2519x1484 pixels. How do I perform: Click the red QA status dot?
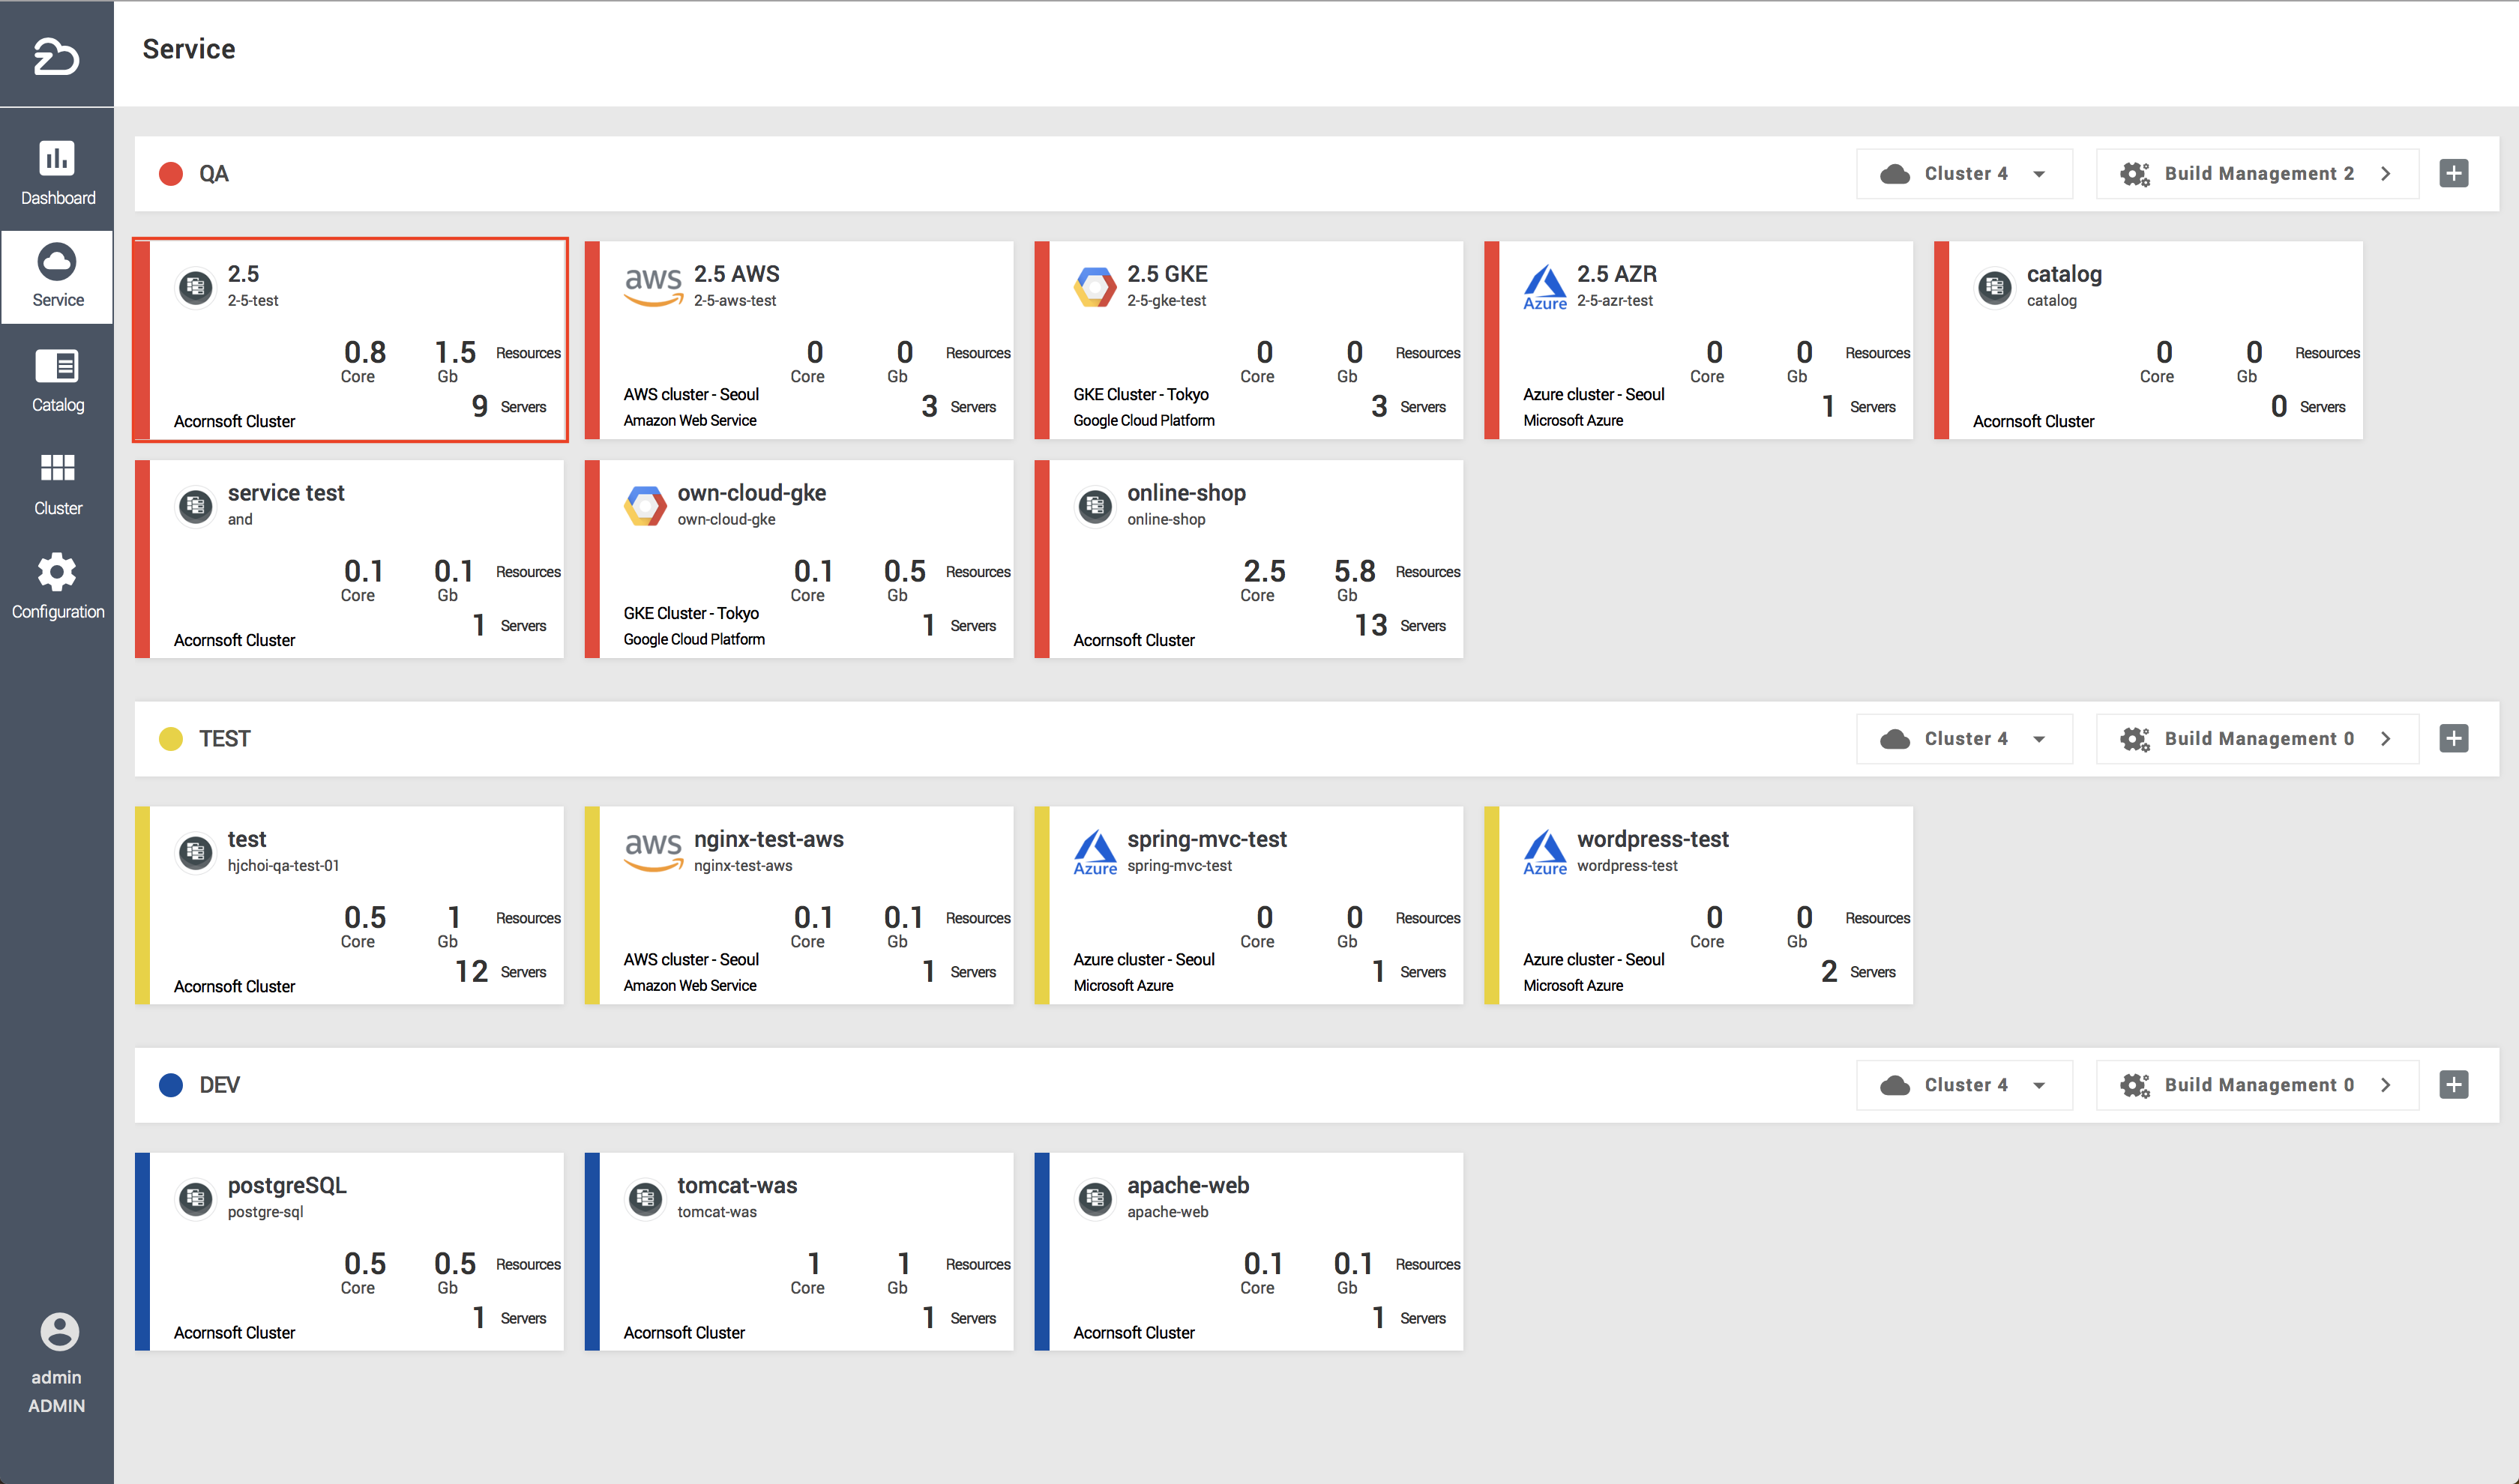point(171,174)
